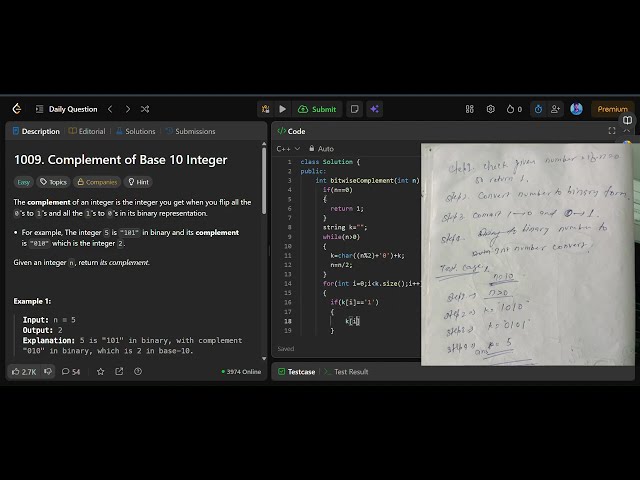Screen dimensions: 640x480
Task: Click the streak flame counter
Action: coord(514,109)
